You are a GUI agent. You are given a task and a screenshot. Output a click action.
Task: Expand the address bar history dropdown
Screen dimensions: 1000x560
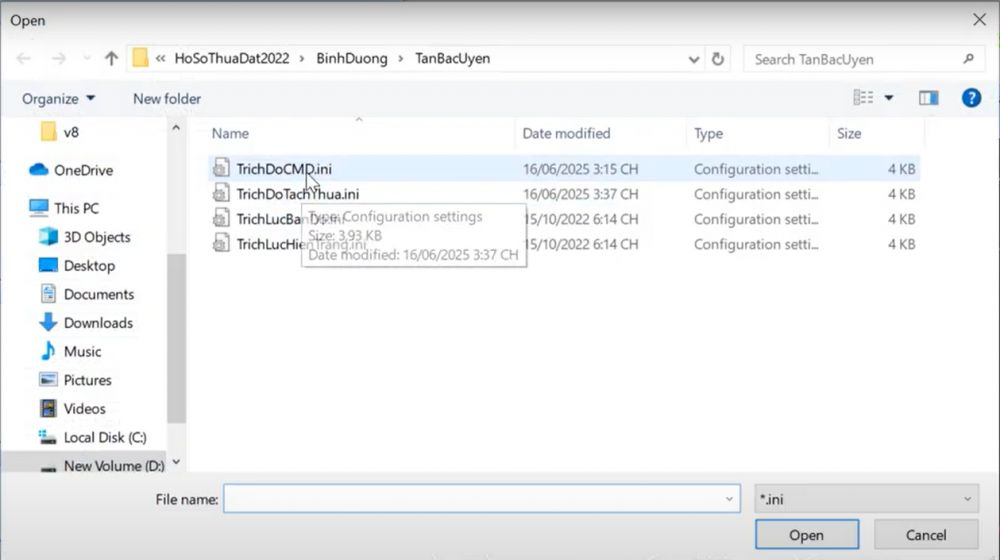[x=694, y=59]
